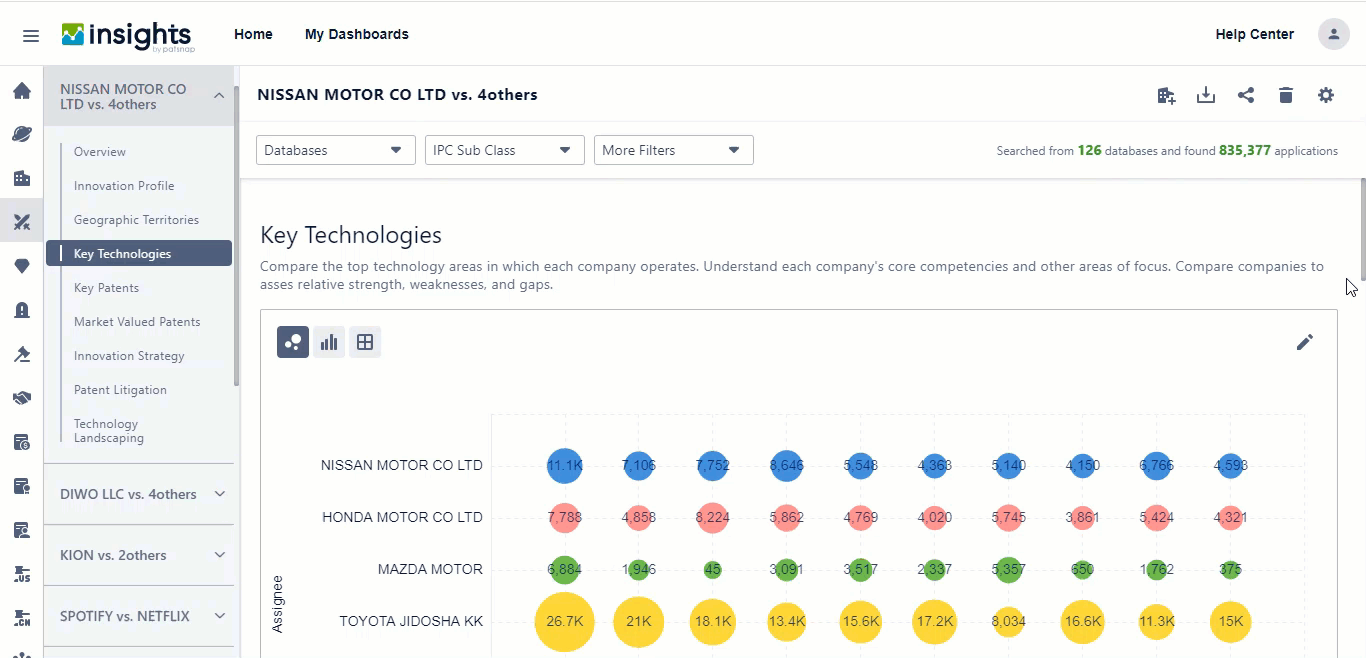Open the Databases filter dropdown
The image size is (1366, 658).
(335, 149)
